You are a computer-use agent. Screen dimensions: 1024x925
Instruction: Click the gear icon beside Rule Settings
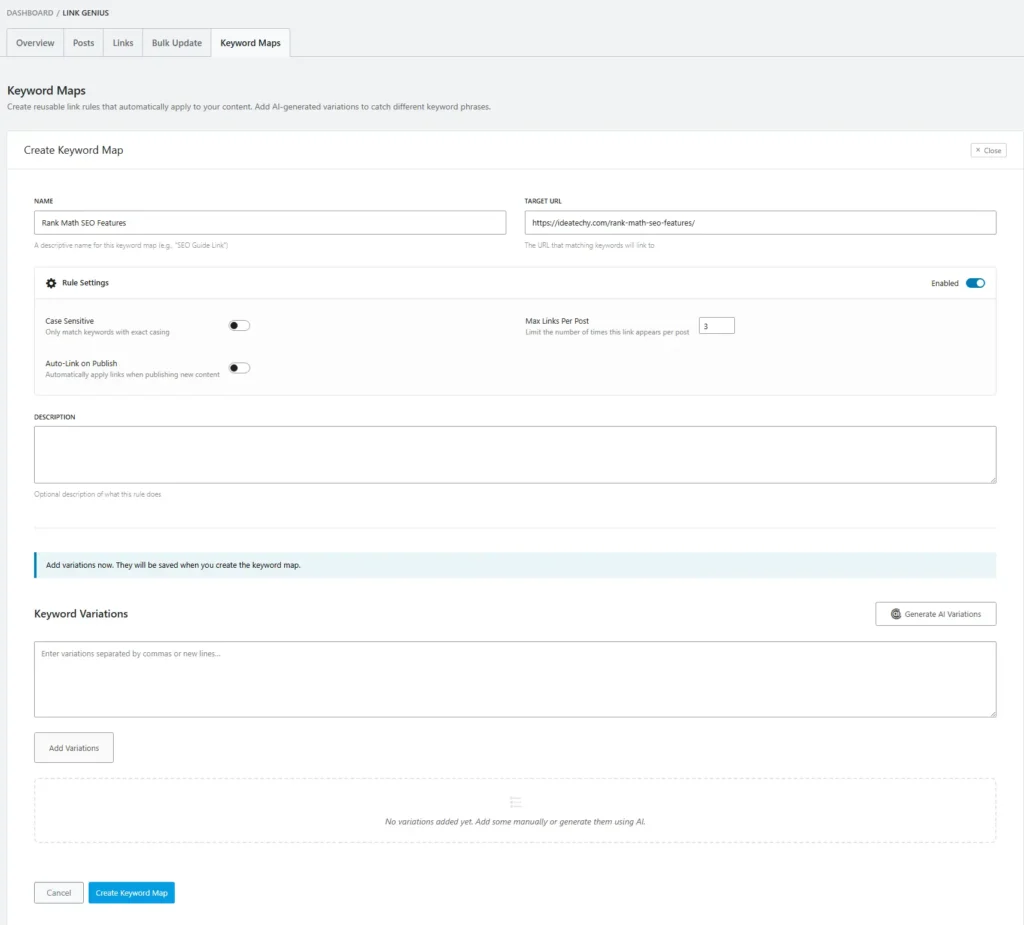click(51, 283)
